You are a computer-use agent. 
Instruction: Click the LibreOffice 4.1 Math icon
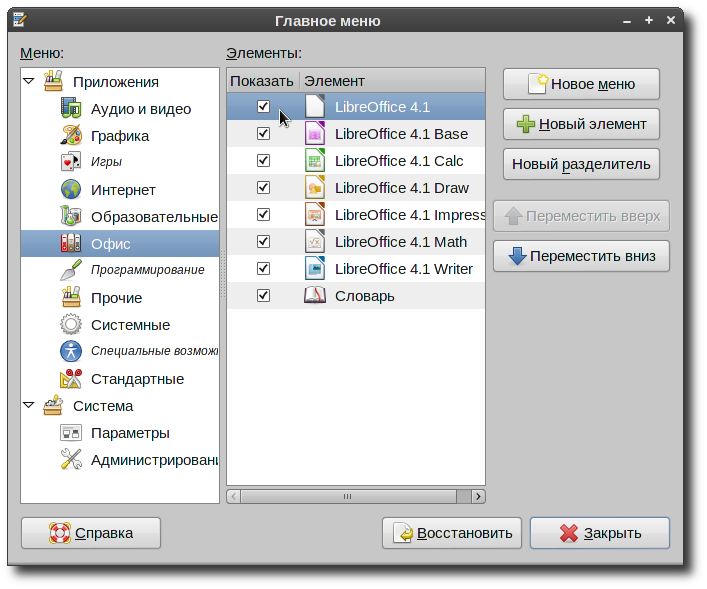(315, 242)
